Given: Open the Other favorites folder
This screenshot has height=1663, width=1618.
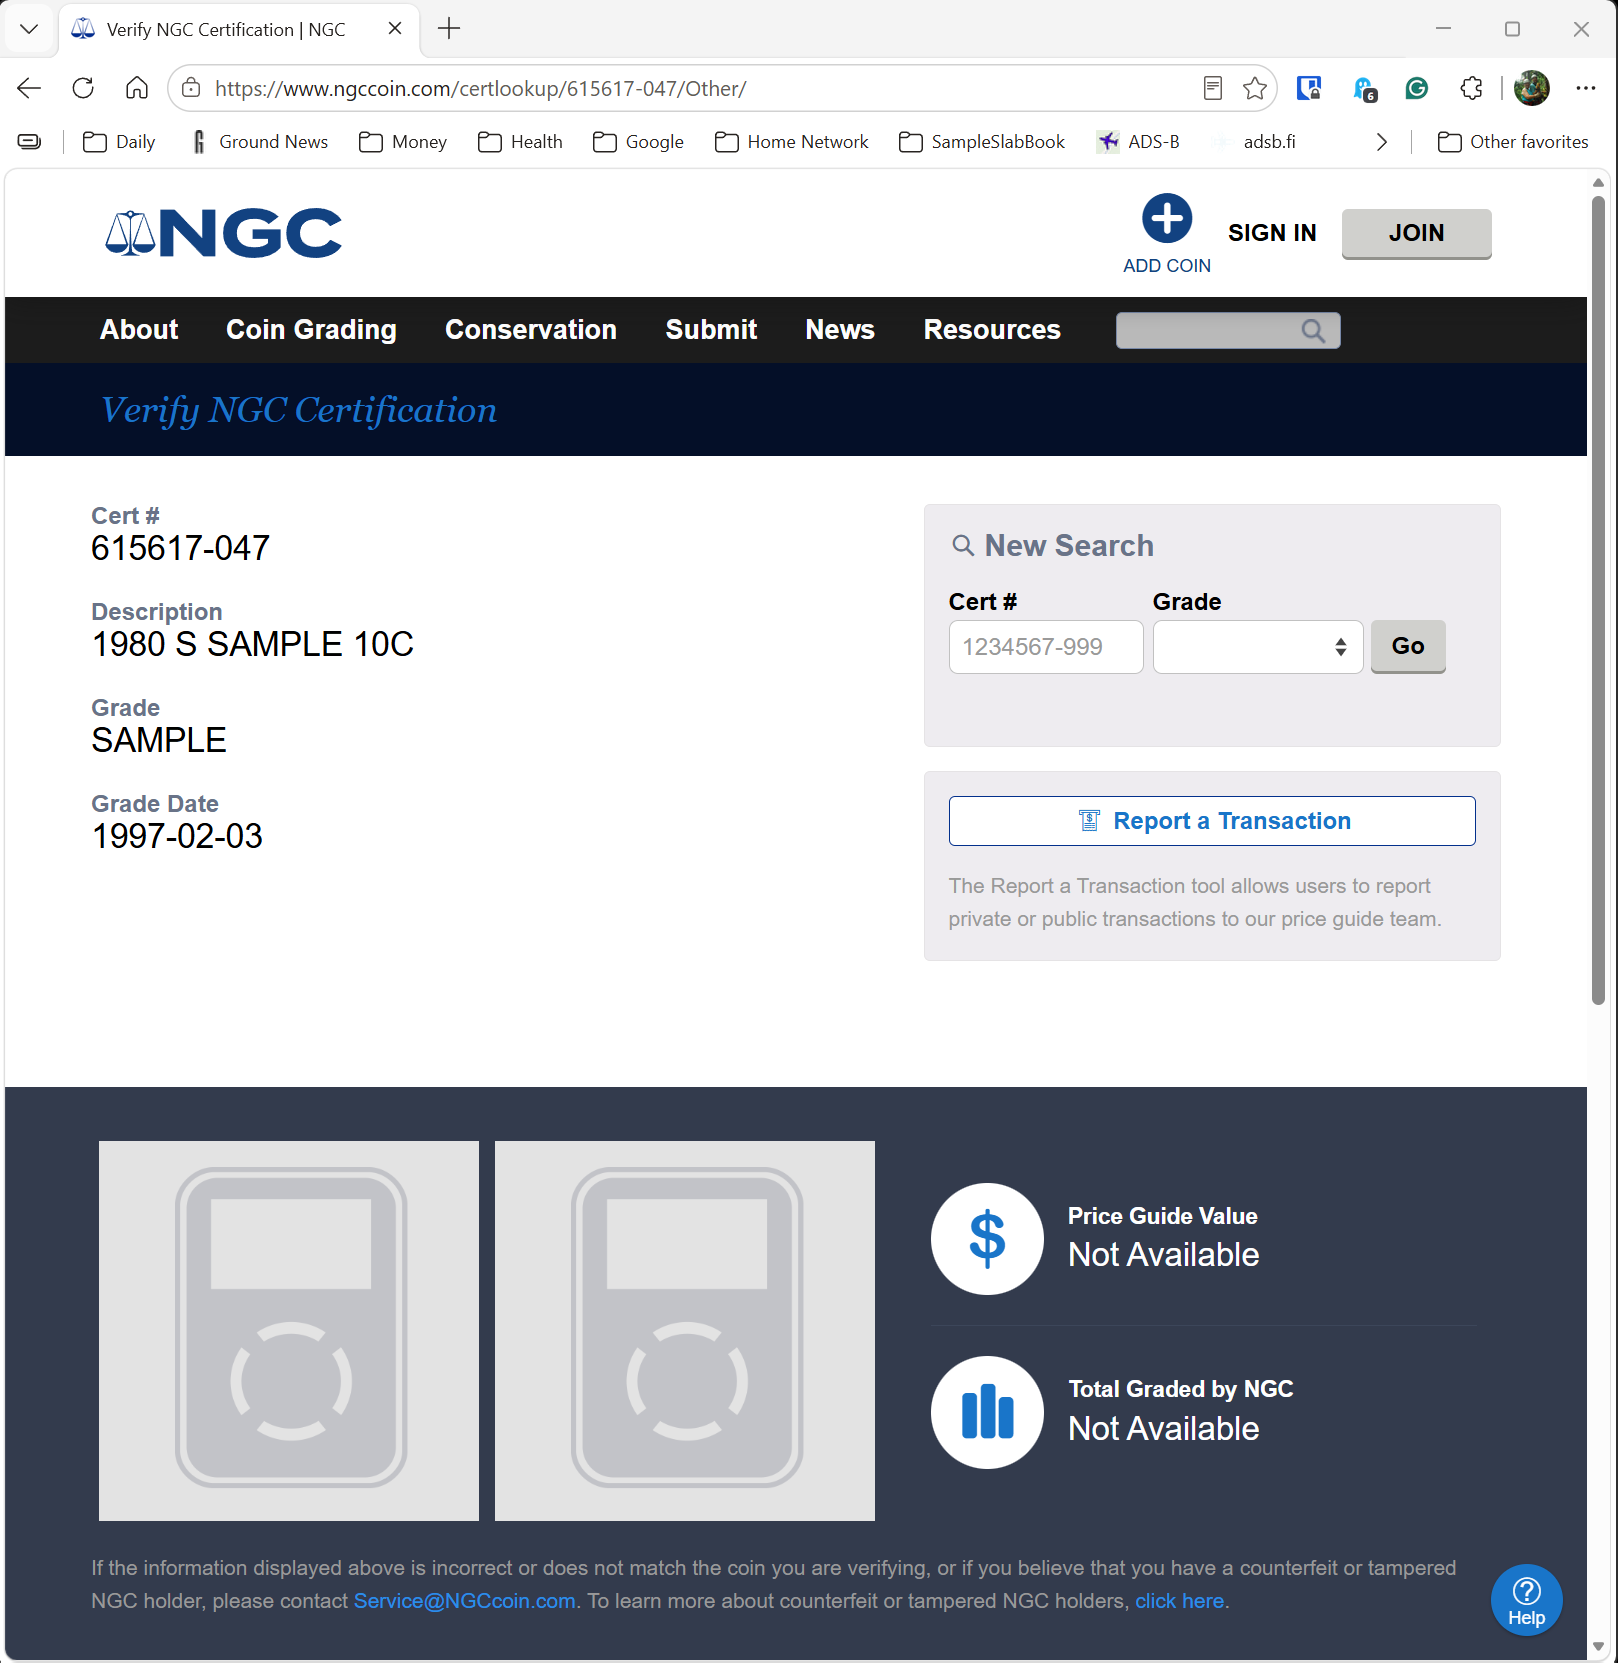Looking at the screenshot, I should pyautogui.click(x=1513, y=142).
